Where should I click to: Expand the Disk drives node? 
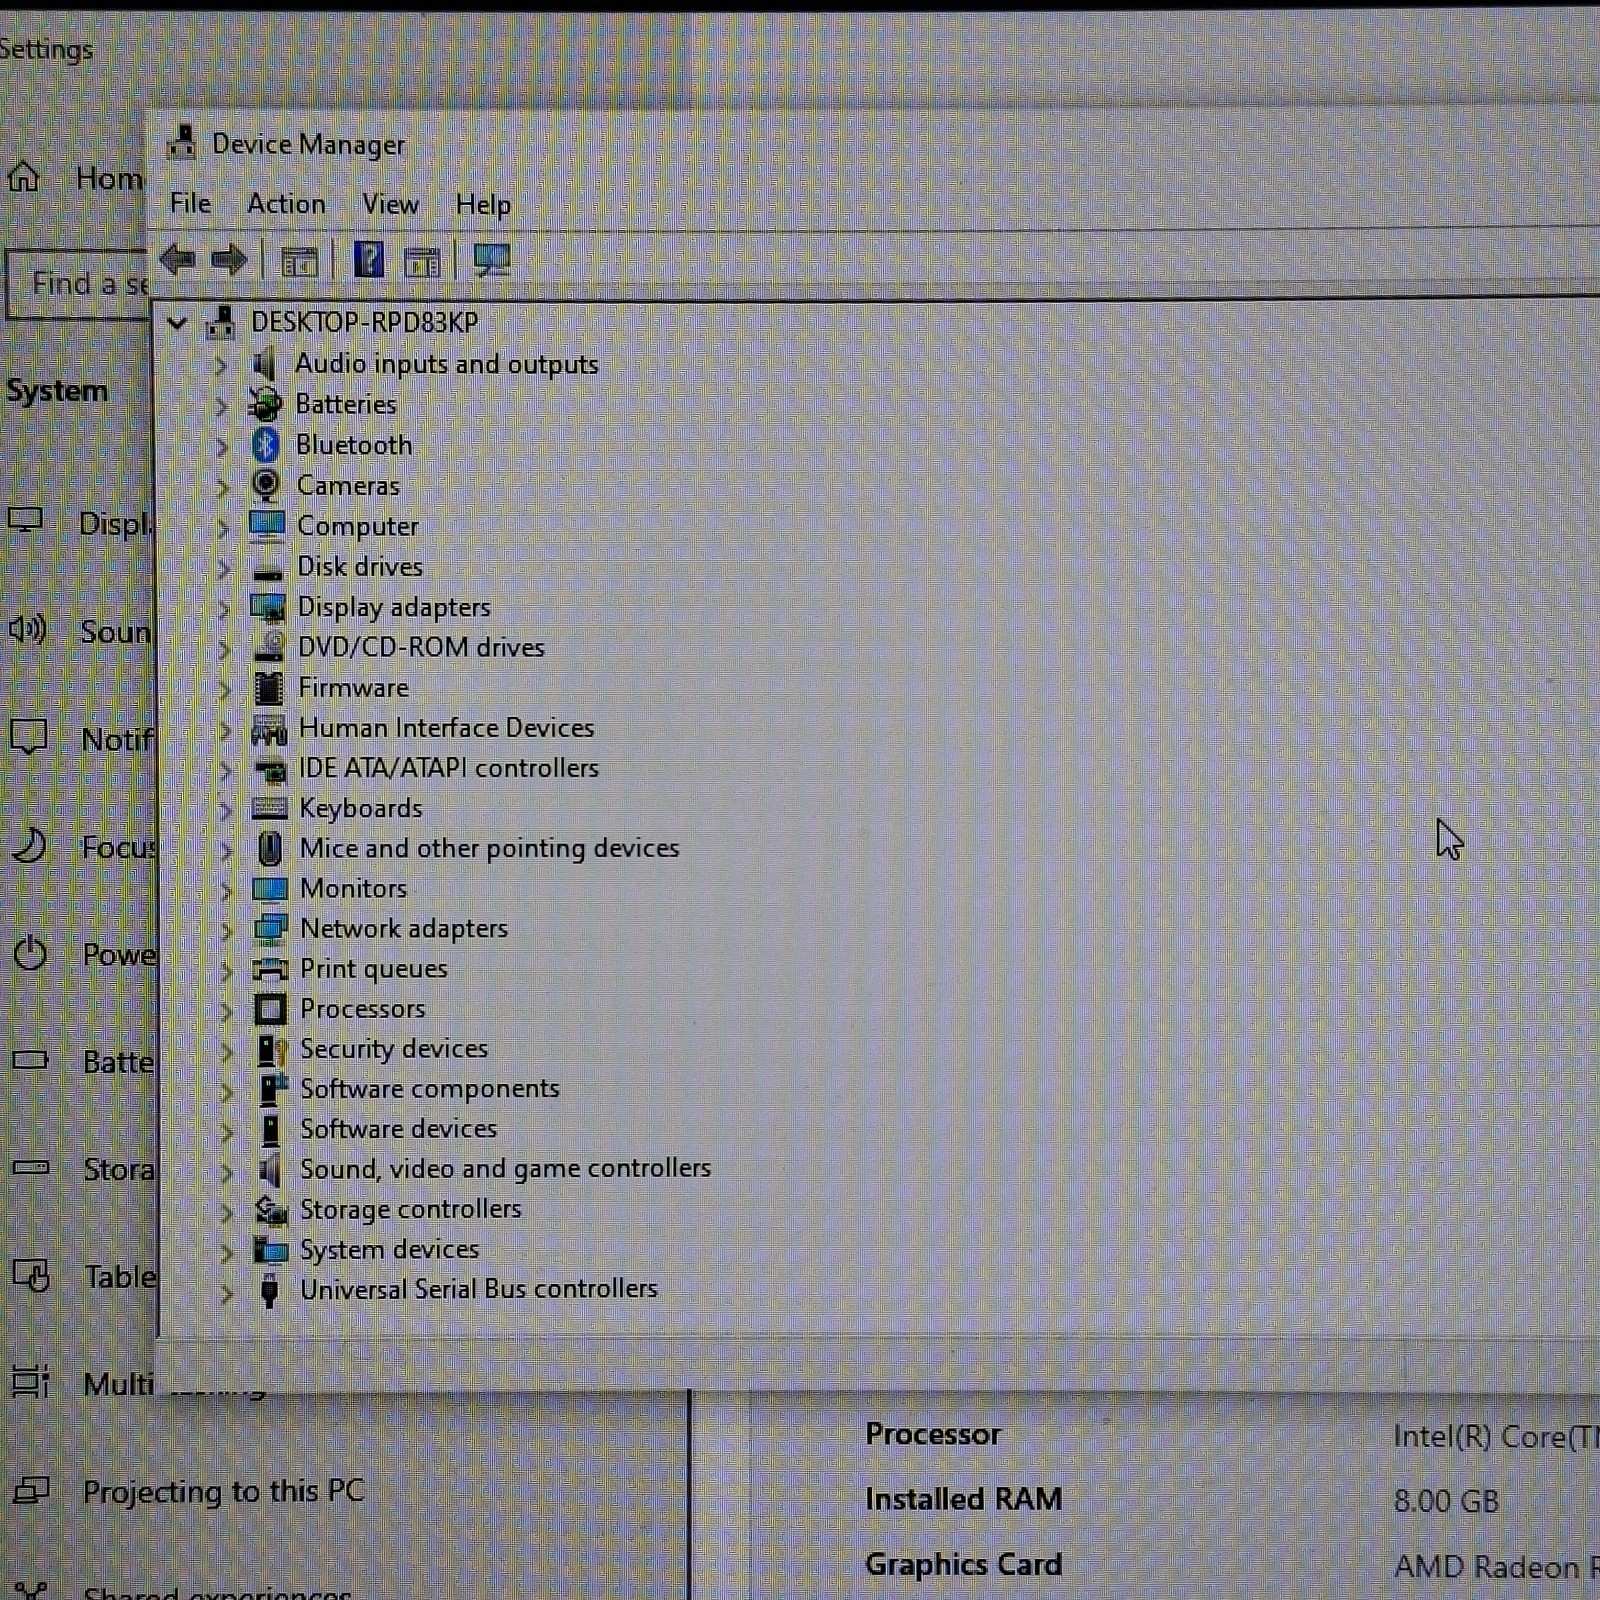pos(224,568)
